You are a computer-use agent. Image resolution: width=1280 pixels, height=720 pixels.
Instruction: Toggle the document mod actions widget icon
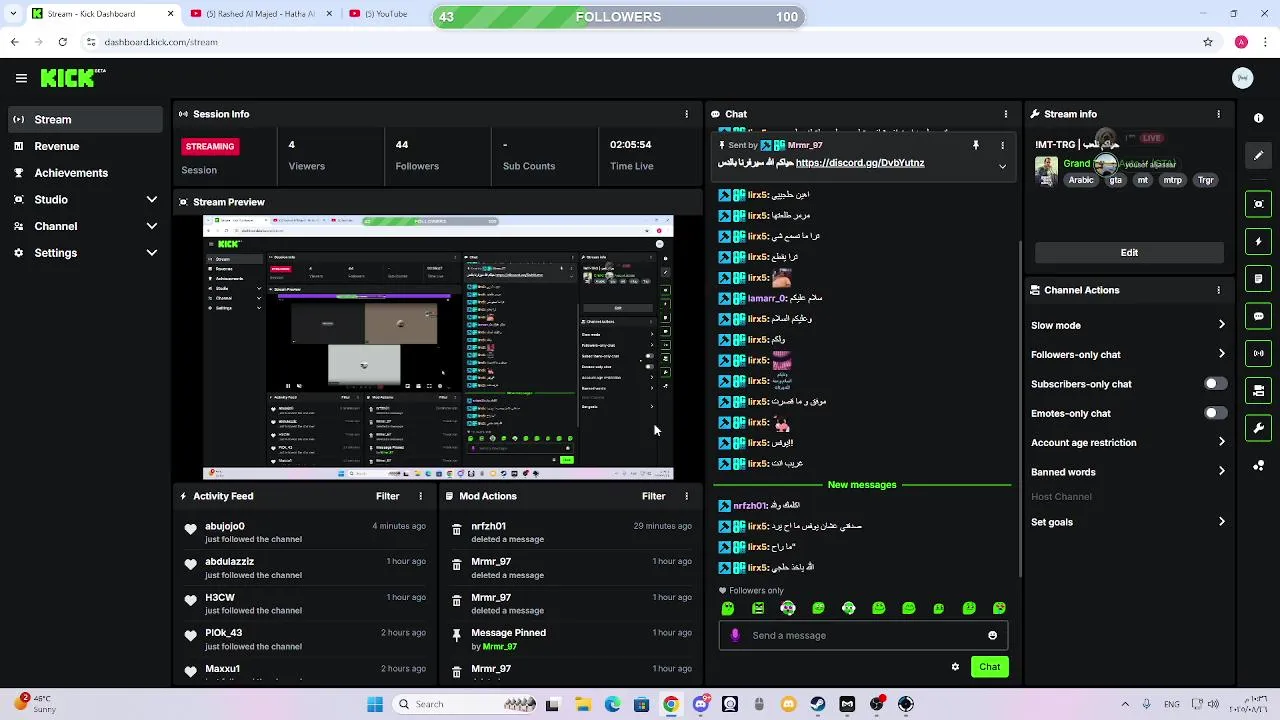(x=1258, y=279)
